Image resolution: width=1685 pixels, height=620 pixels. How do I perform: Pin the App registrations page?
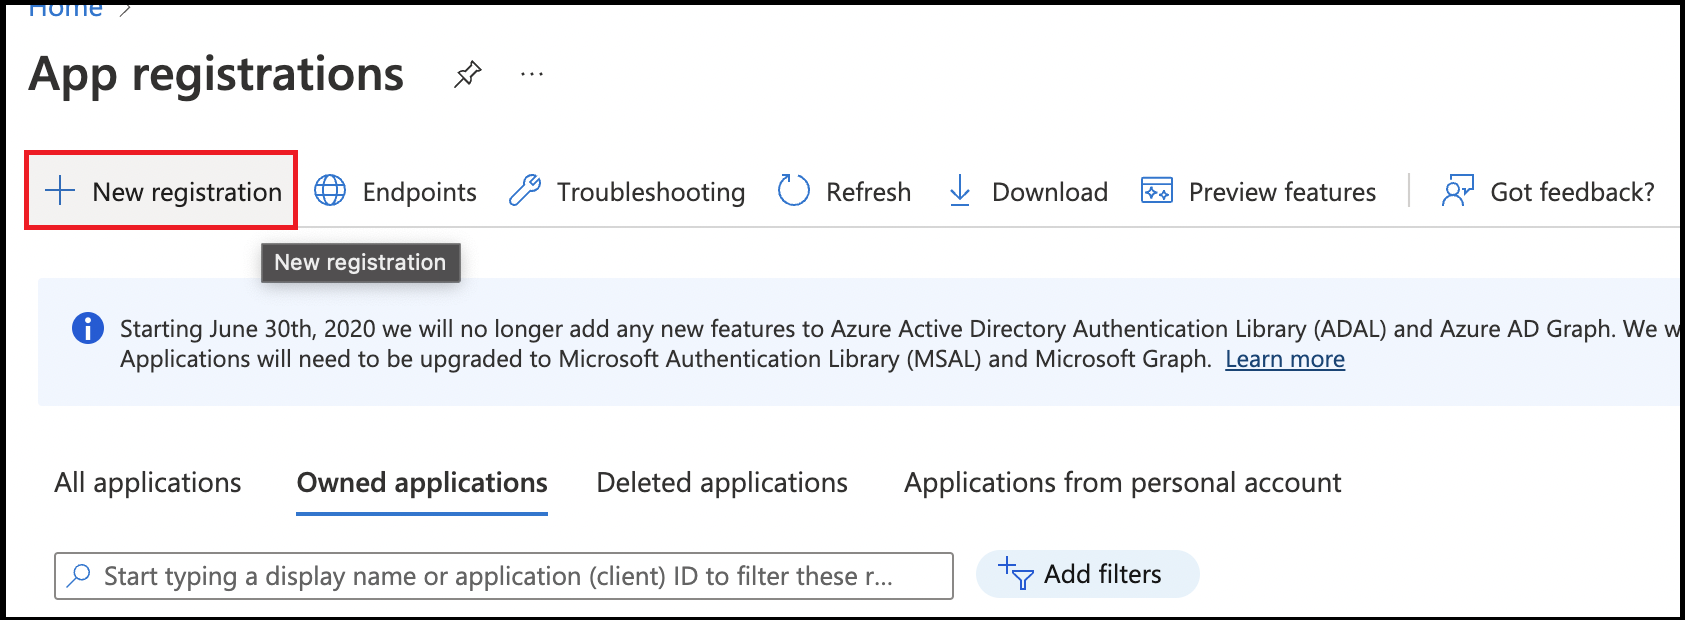coord(467,75)
